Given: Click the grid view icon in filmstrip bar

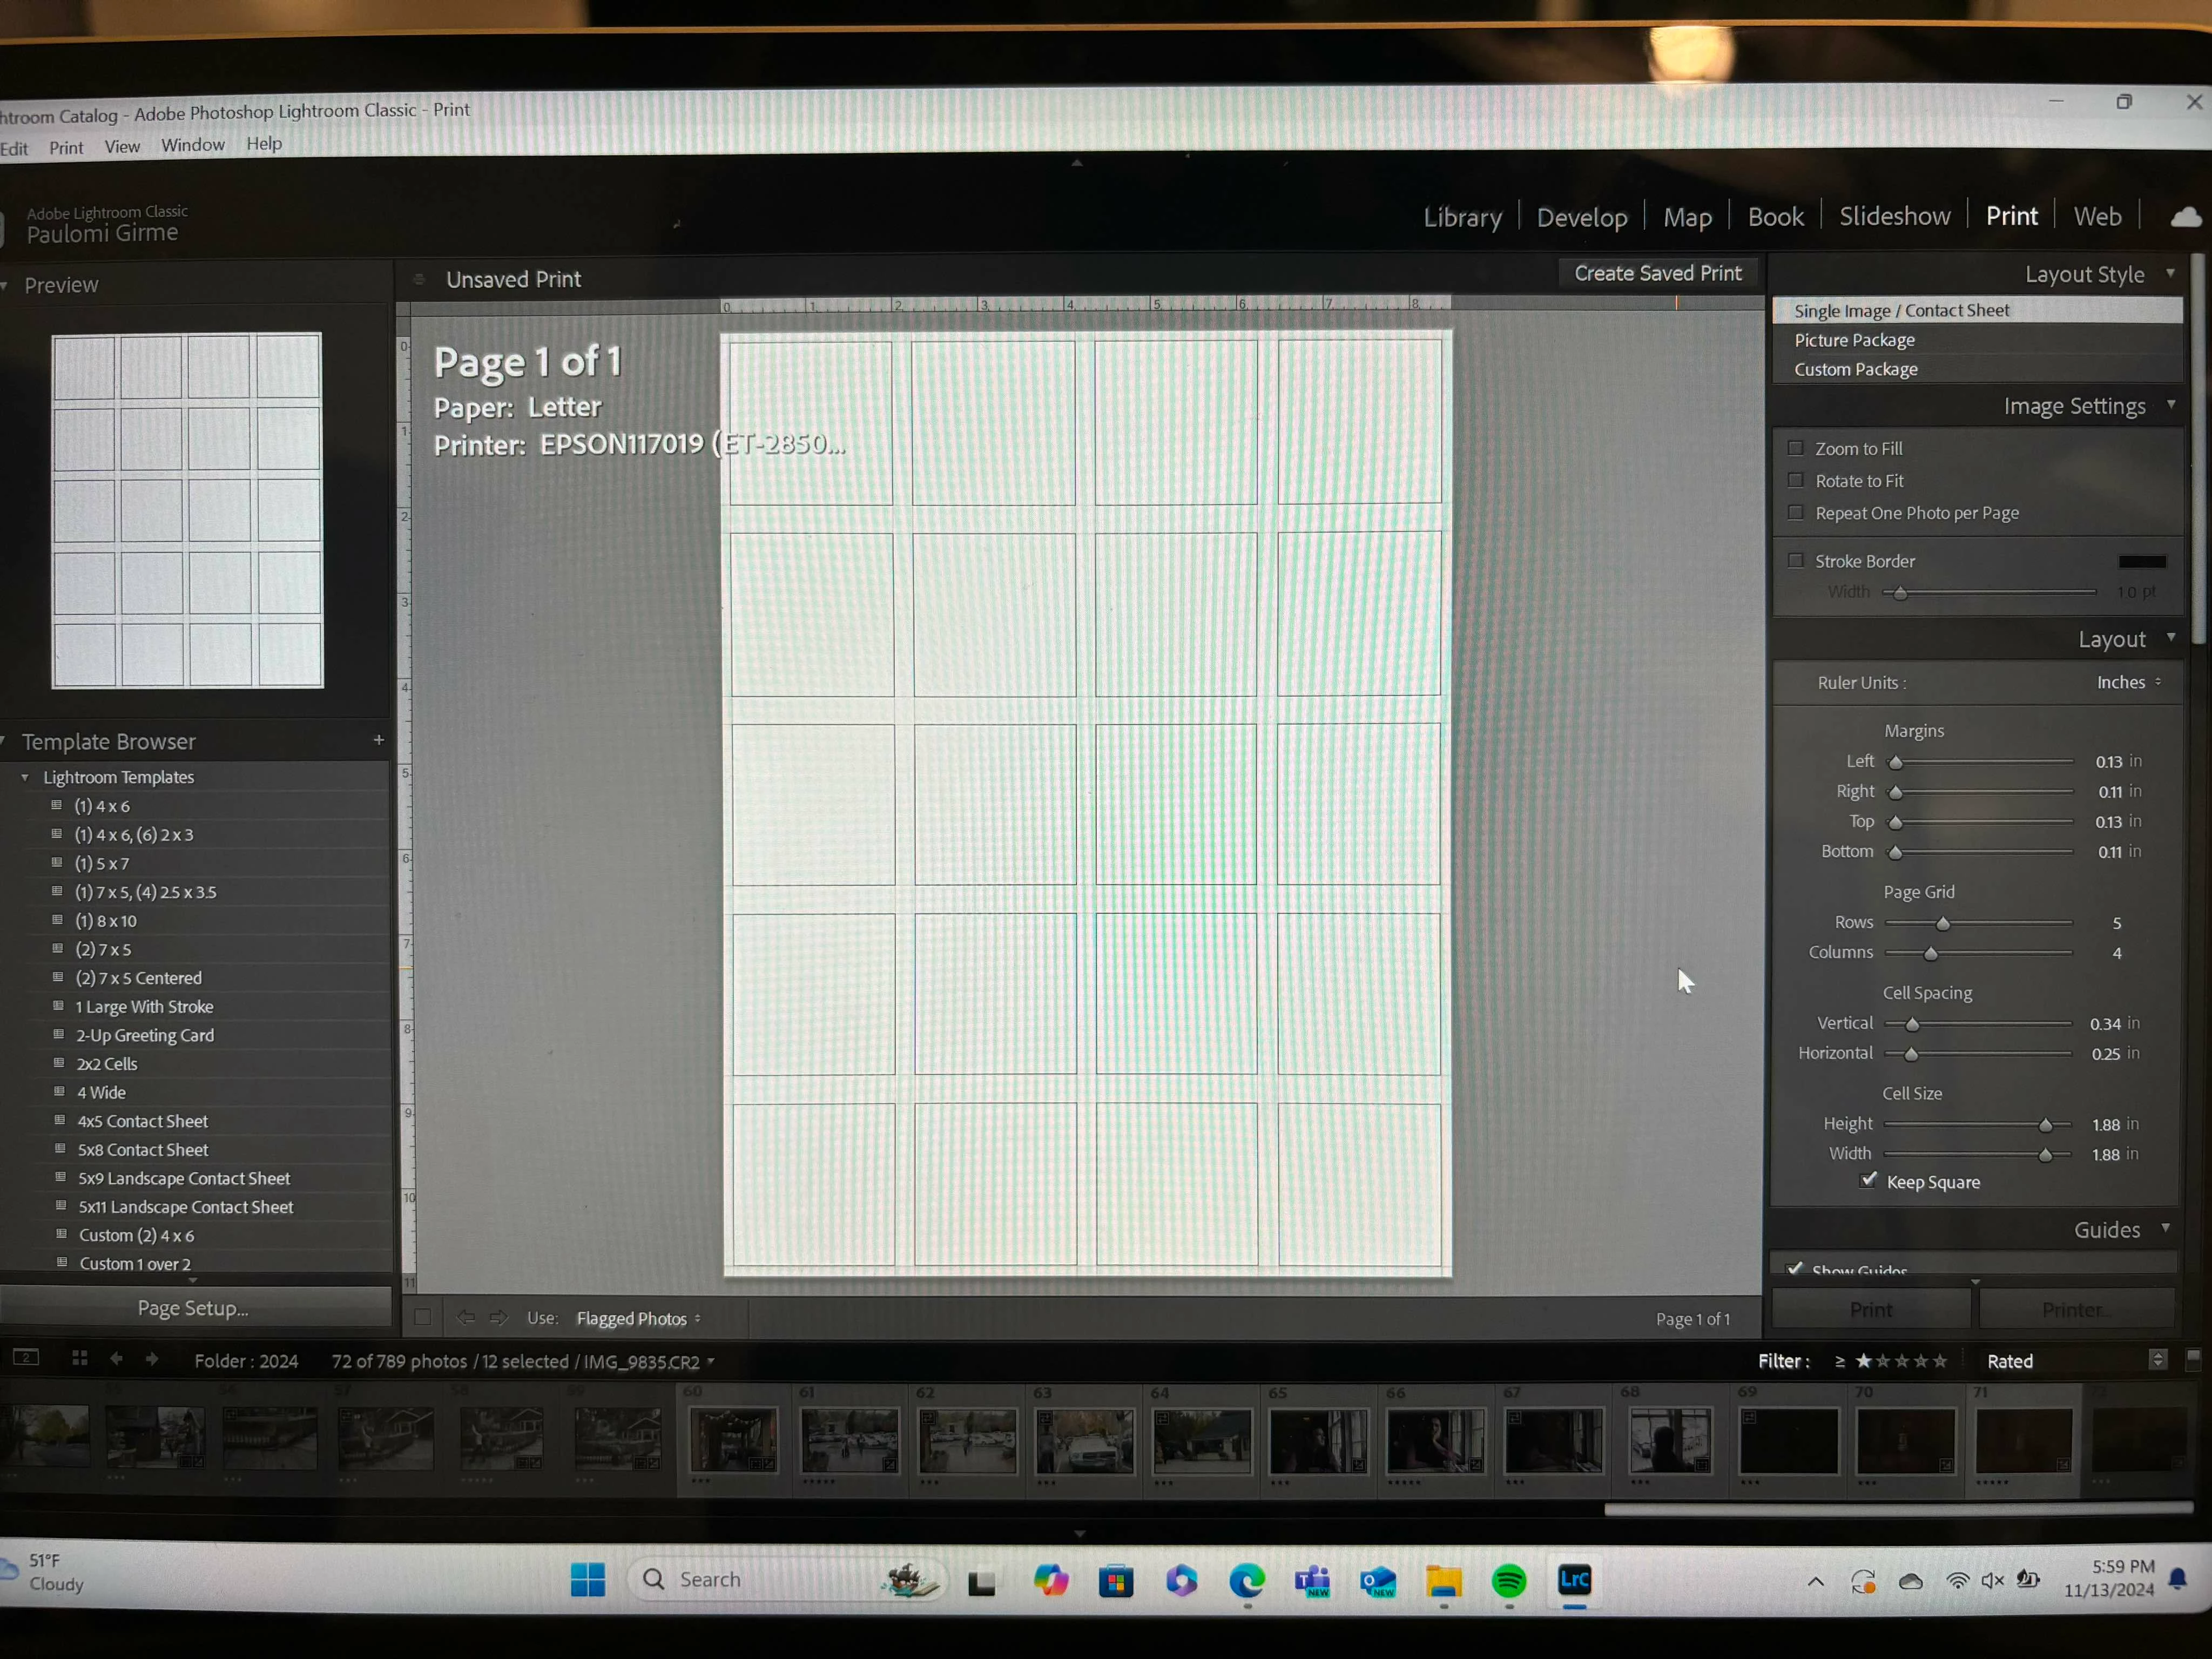Looking at the screenshot, I should click(x=80, y=1358).
